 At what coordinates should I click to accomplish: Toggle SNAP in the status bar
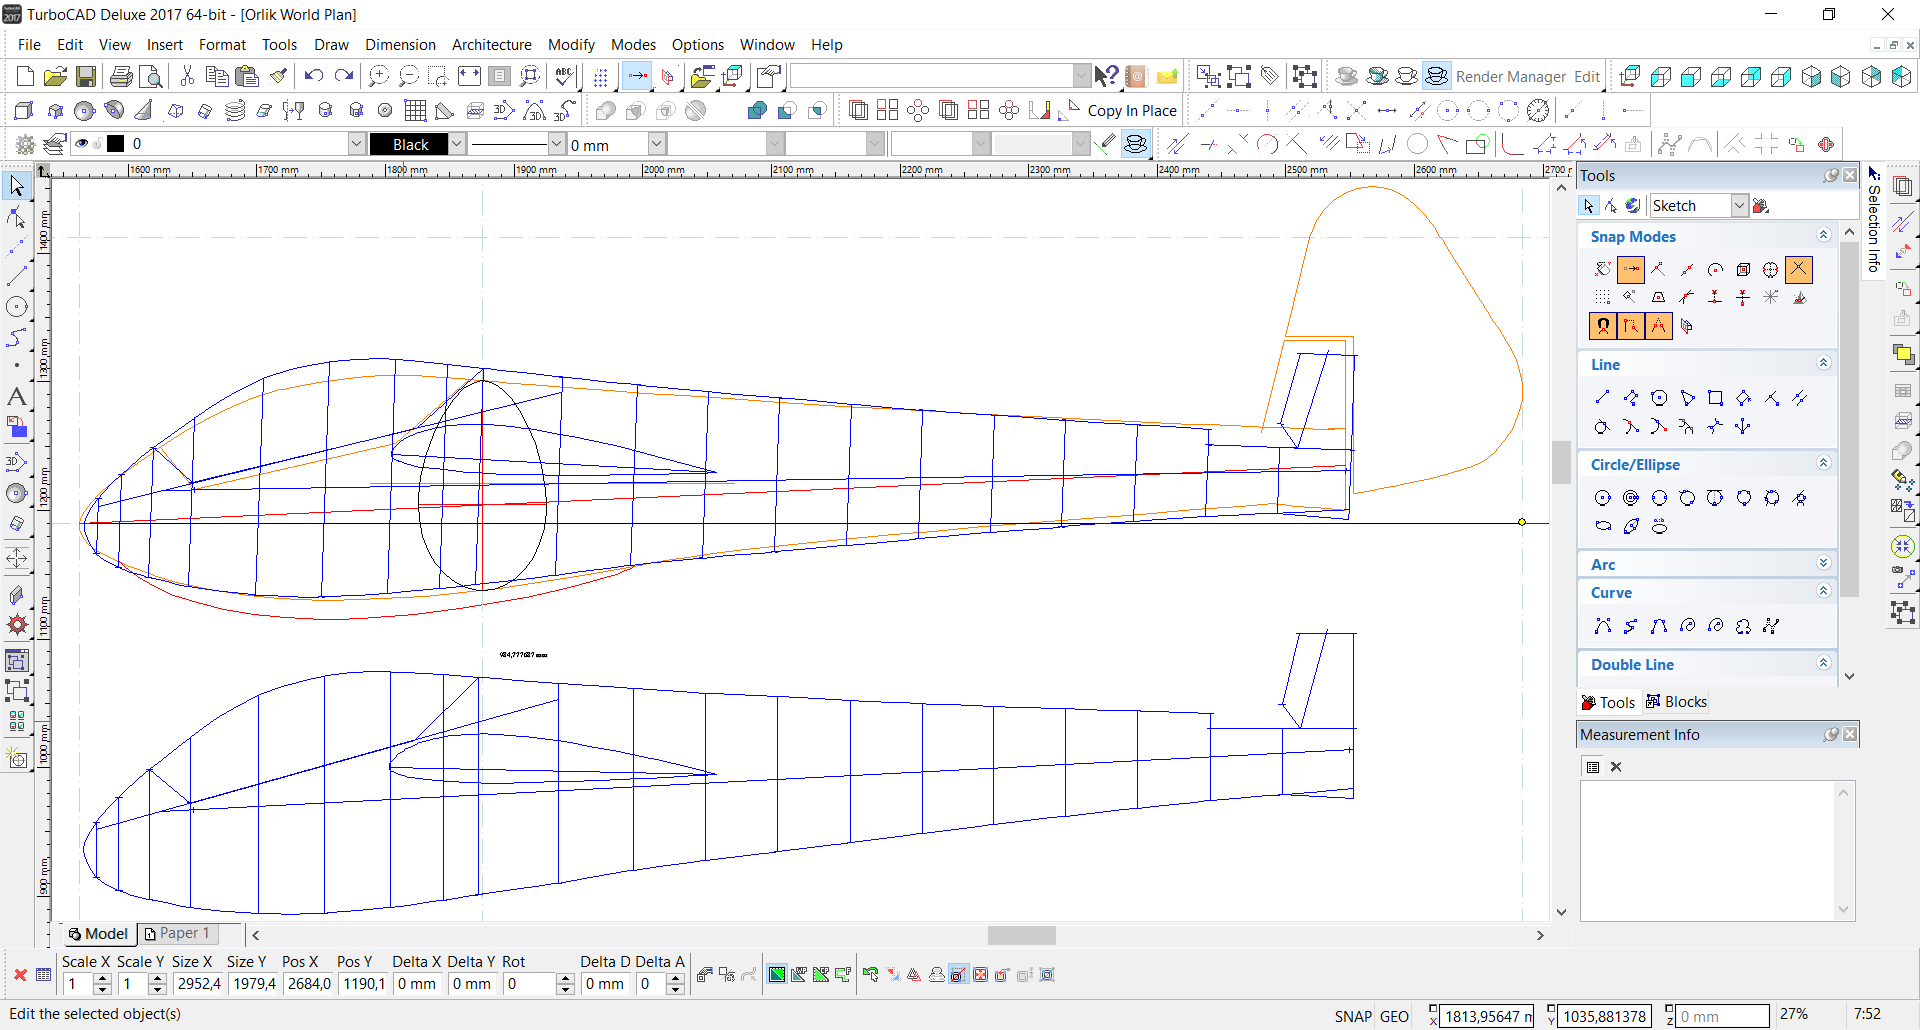(x=1352, y=1016)
